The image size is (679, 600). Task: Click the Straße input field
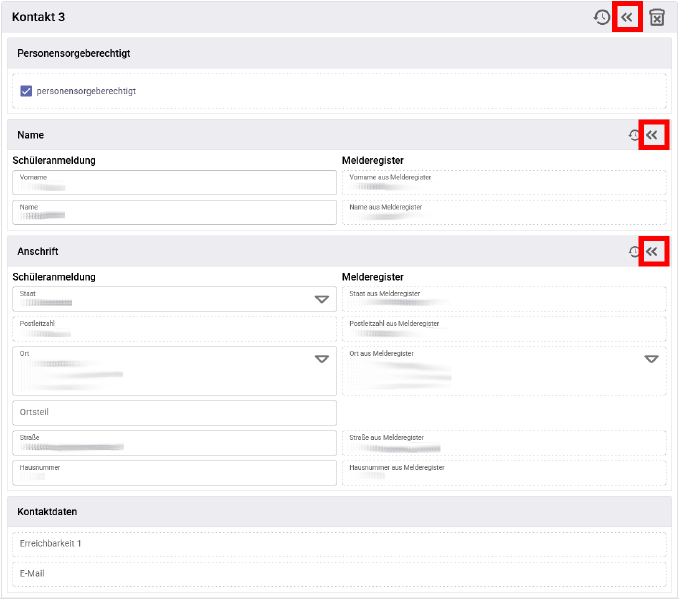(175, 443)
